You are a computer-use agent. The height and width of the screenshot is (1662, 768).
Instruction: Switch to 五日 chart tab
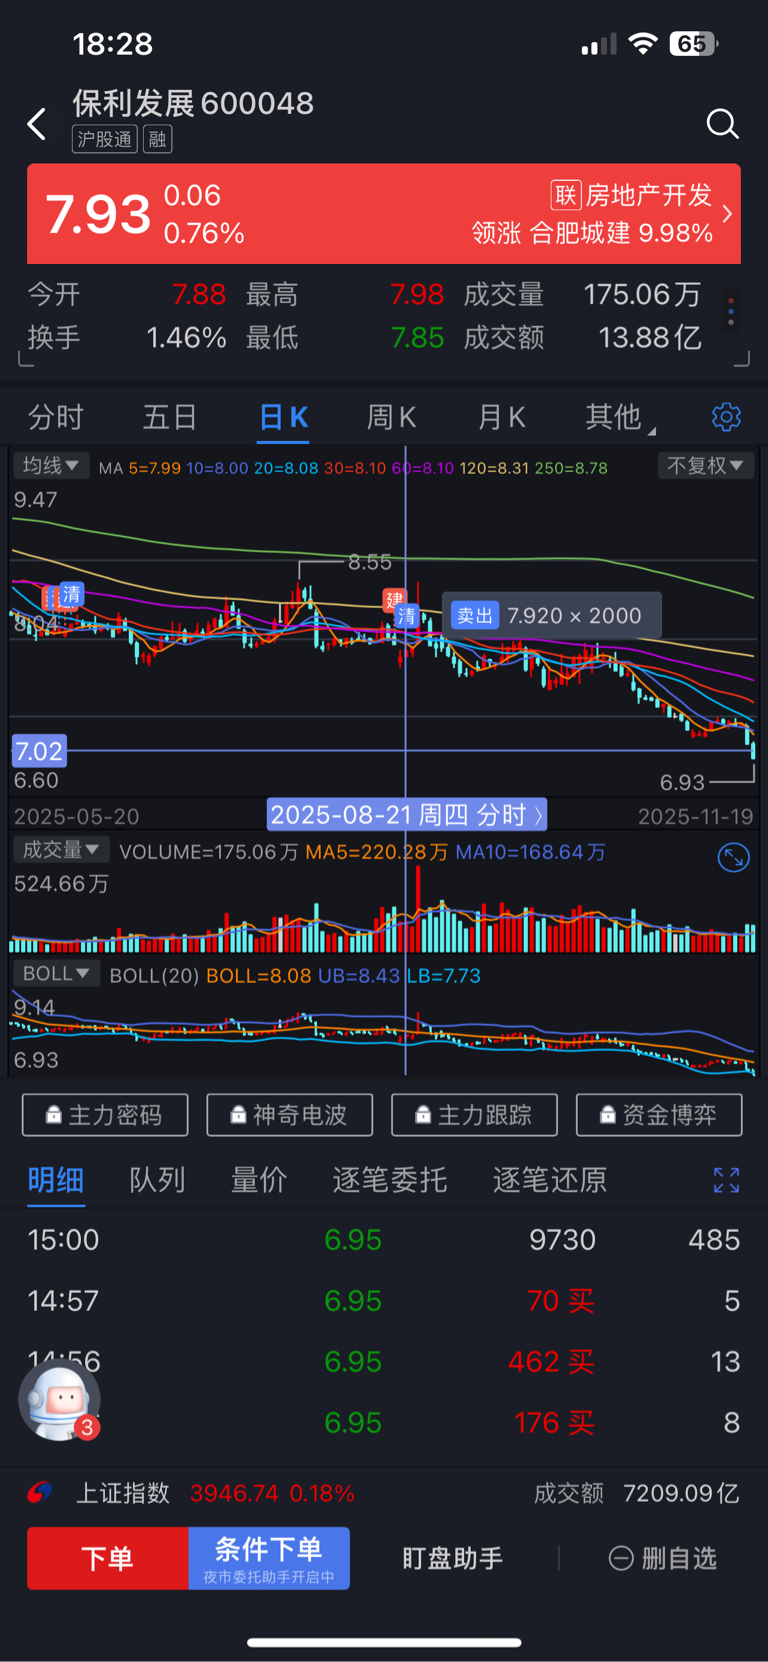pyautogui.click(x=170, y=417)
